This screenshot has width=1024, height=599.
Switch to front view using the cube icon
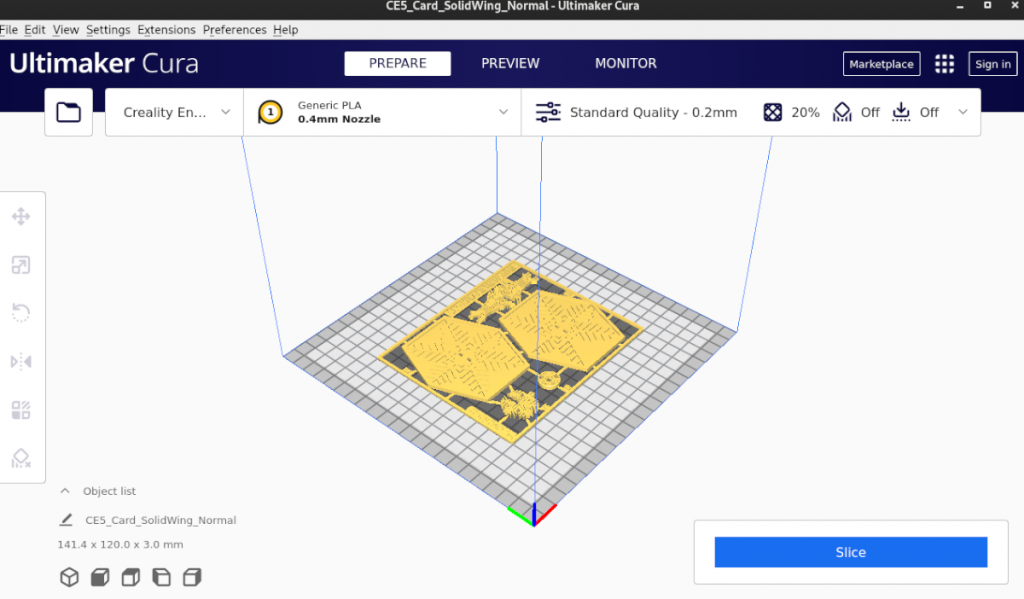tap(99, 577)
